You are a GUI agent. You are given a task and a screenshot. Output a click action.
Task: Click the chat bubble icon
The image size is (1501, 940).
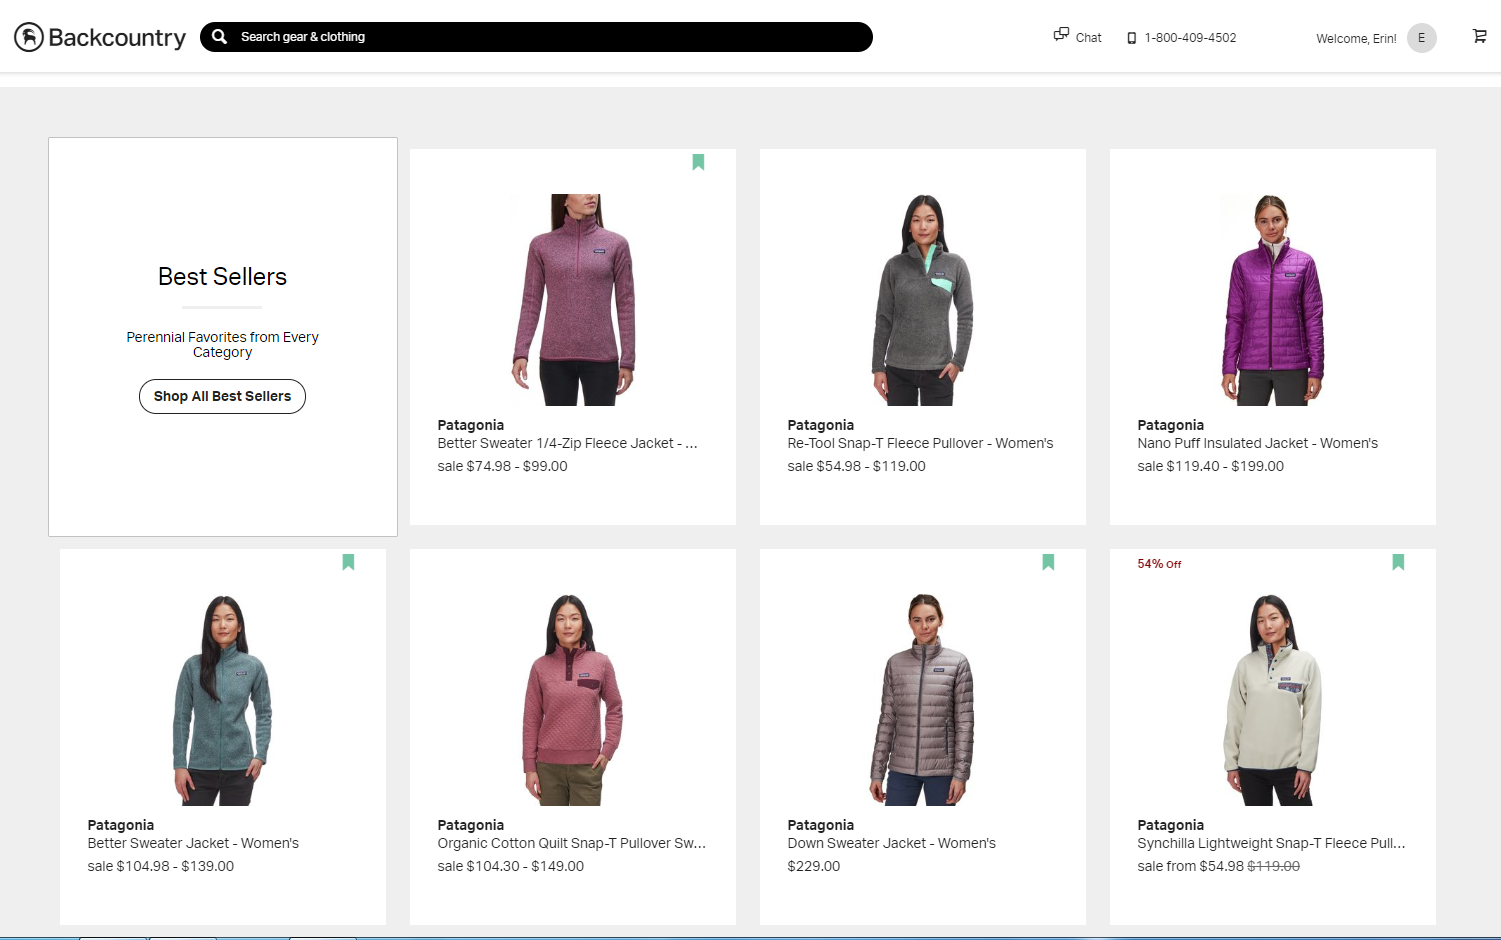click(1061, 35)
